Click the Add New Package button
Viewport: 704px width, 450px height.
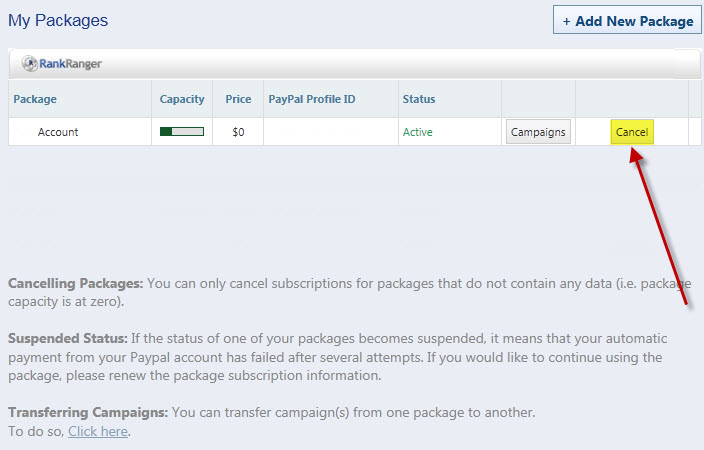click(627, 21)
